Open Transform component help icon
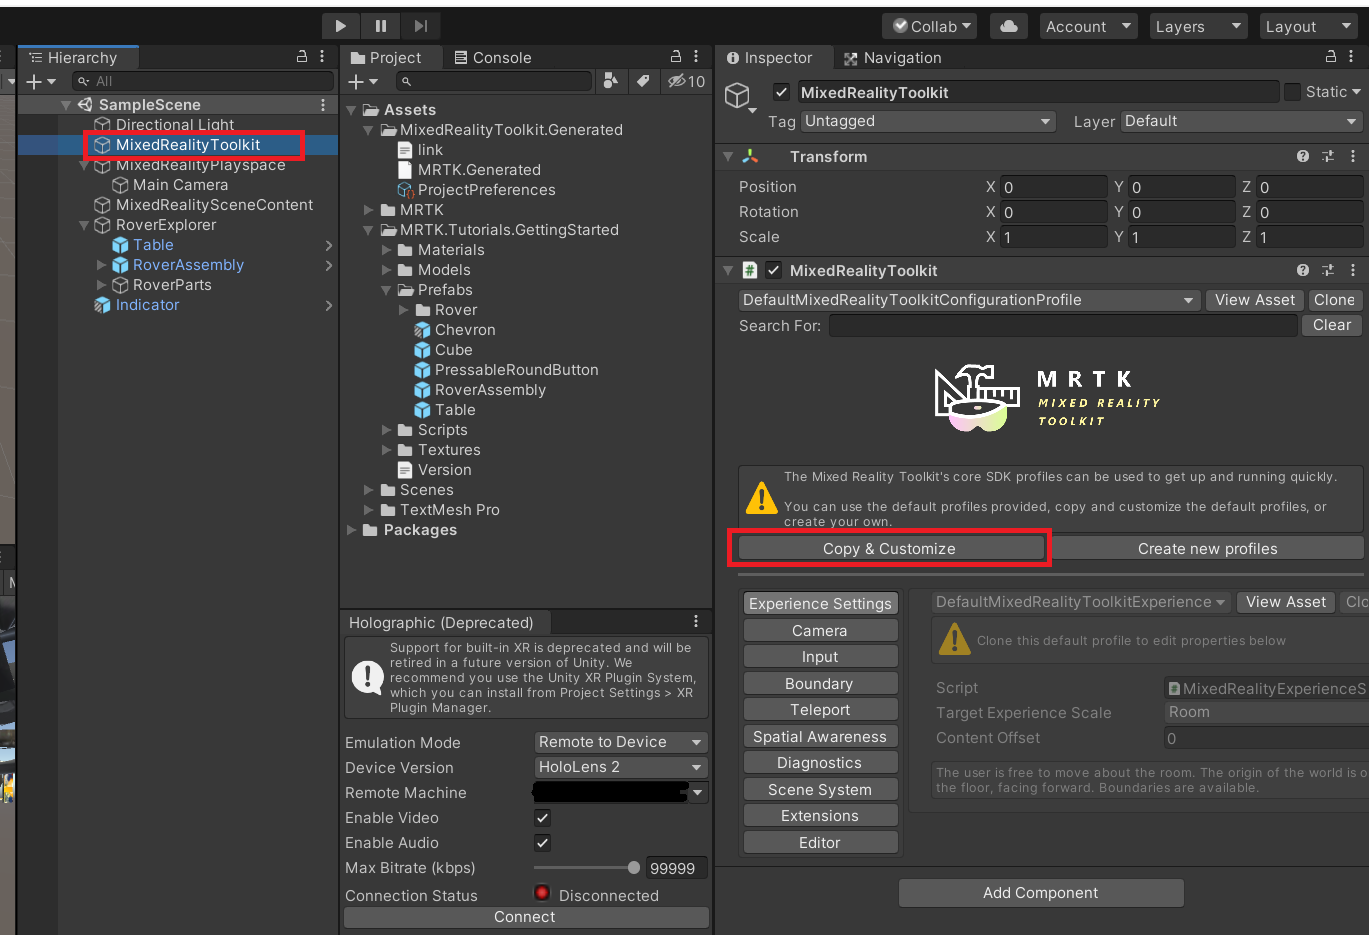Screen dimensions: 1369x935 click(x=1303, y=156)
